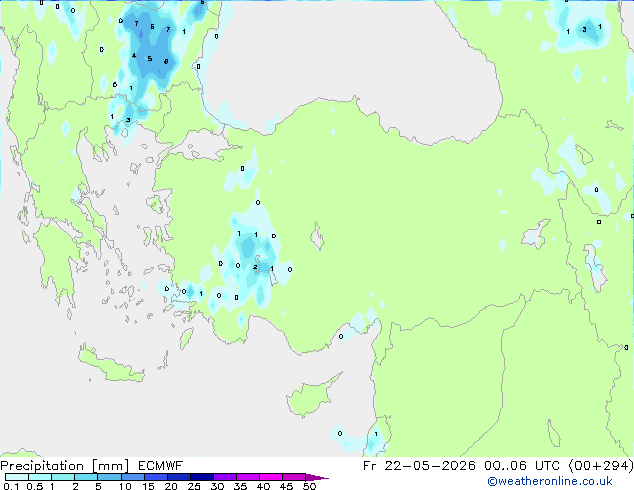Click the '00..06 UTC' time range text

pyautogui.click(x=522, y=466)
